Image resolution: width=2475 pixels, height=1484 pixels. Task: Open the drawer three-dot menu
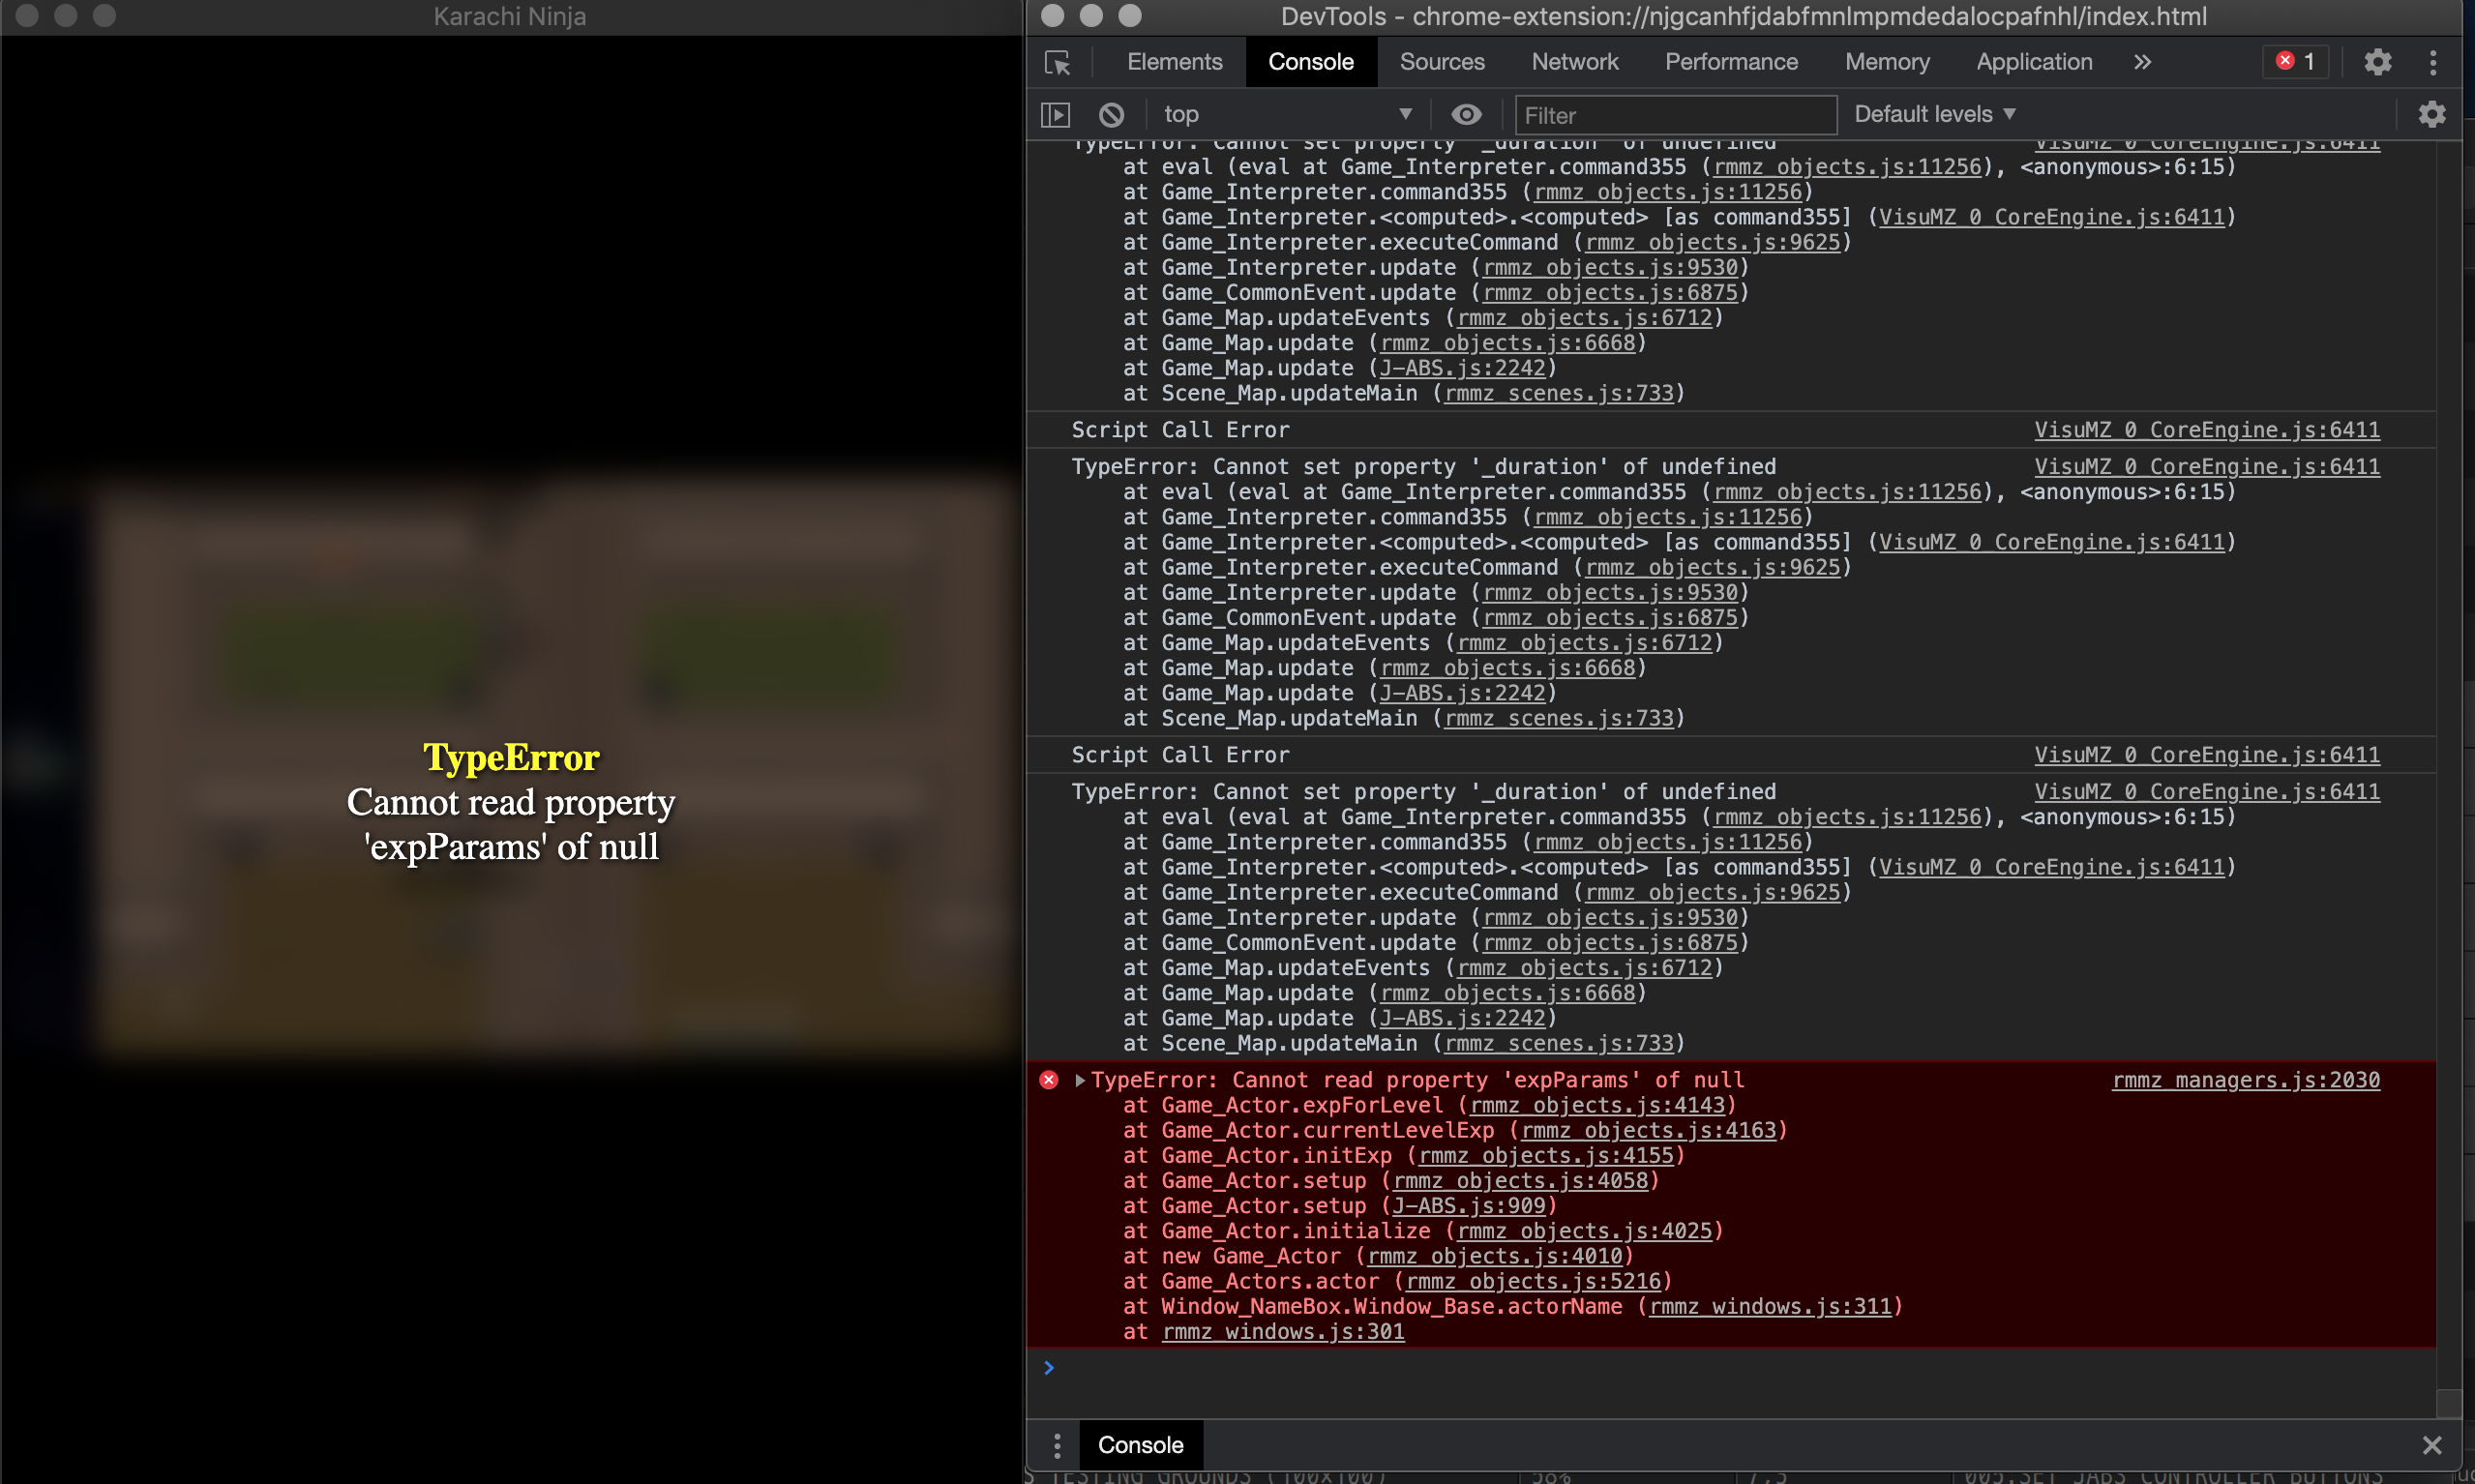[1057, 1445]
